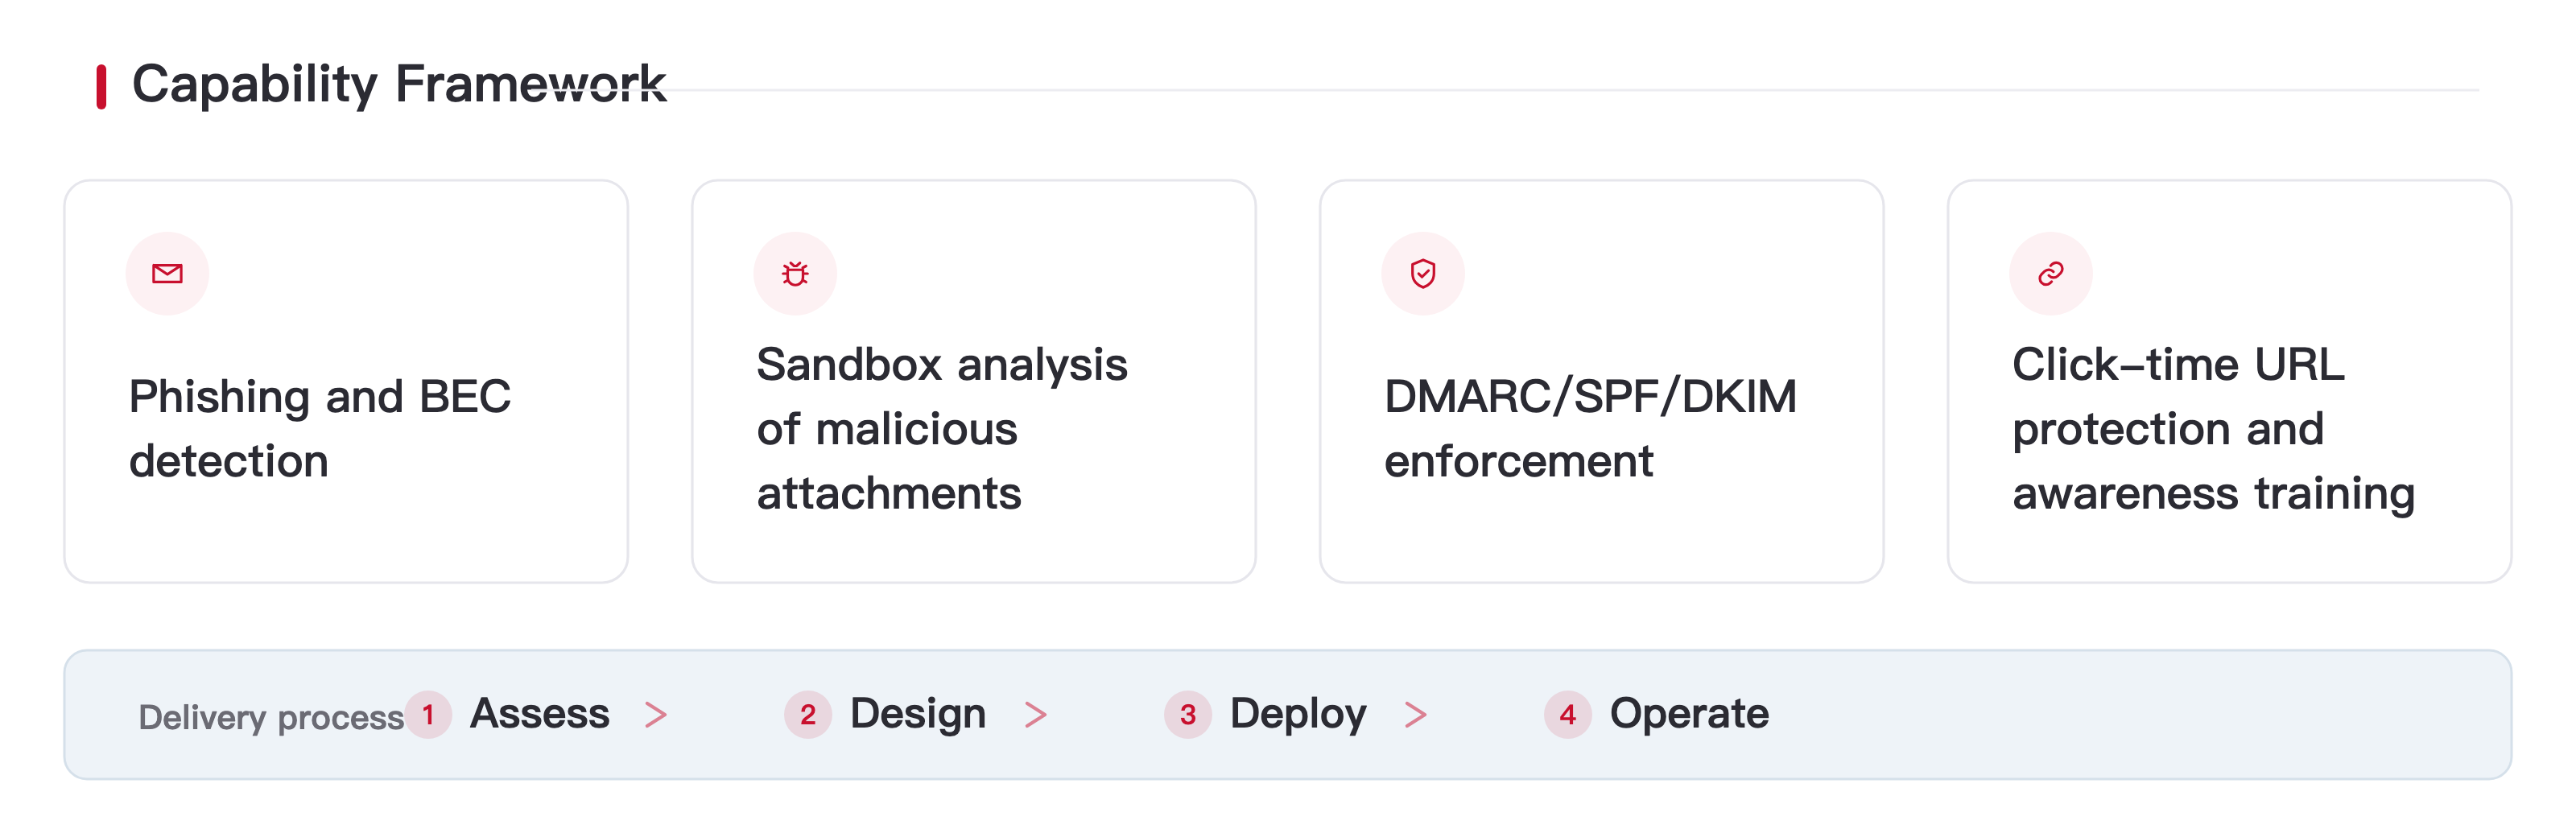Open the Design step
Viewport: 2576px width, 837px height.
(x=918, y=714)
